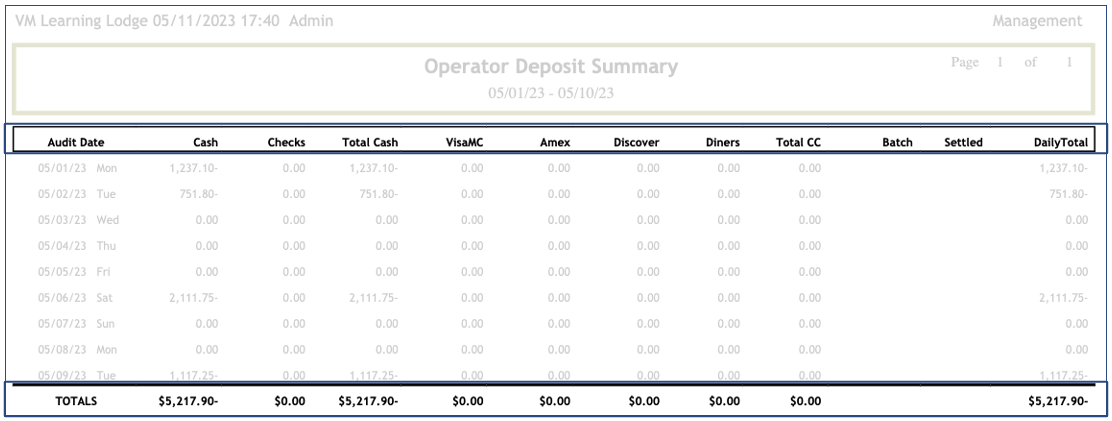Select the Diners column header
Image resolution: width=1112 pixels, height=421 pixels.
tap(722, 142)
